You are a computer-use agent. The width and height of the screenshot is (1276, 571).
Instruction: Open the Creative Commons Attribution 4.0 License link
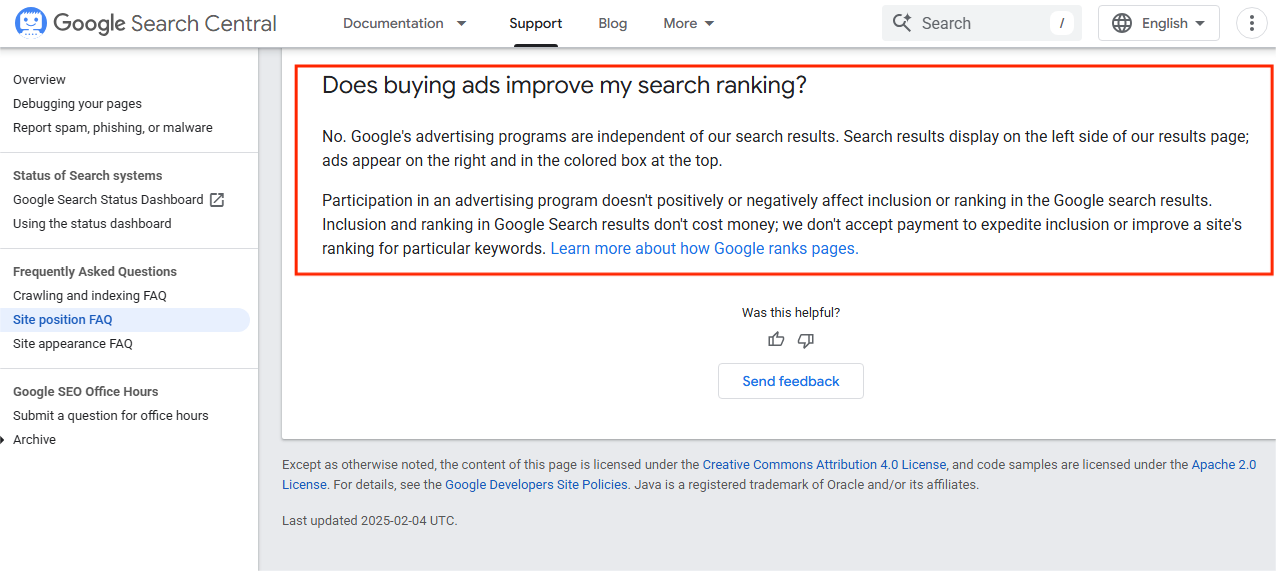[824, 465]
